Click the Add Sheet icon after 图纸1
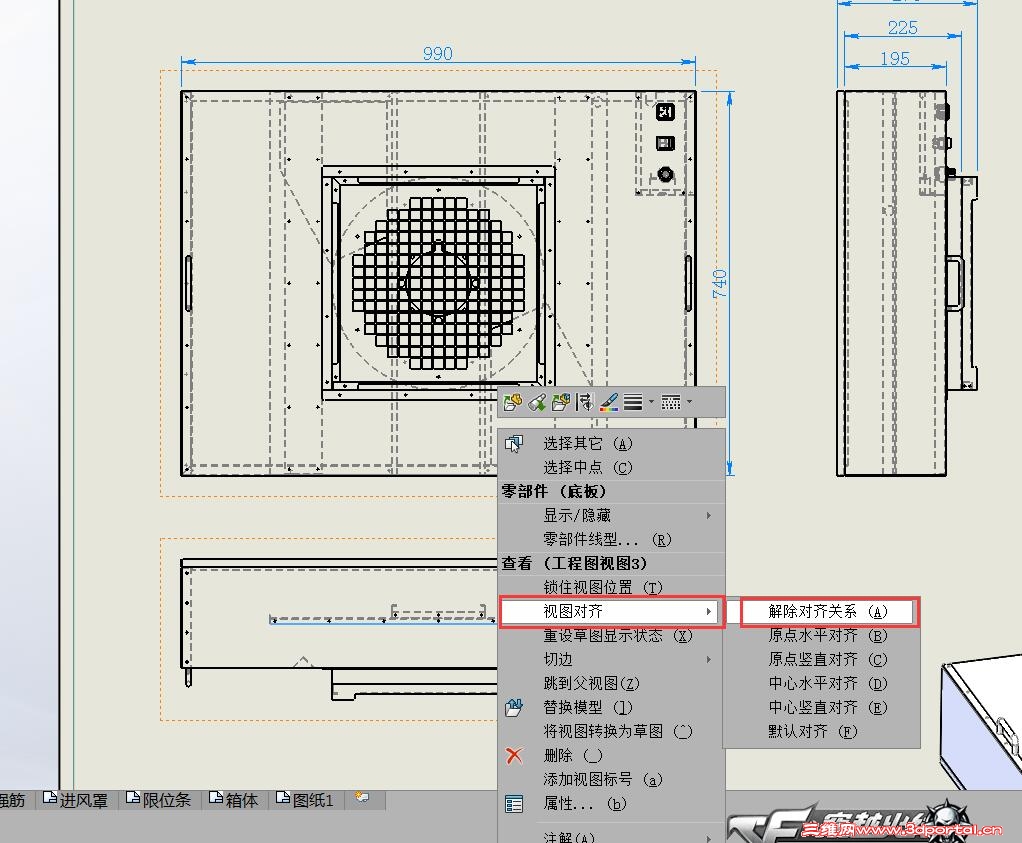Viewport: 1022px width, 843px height. point(362,797)
